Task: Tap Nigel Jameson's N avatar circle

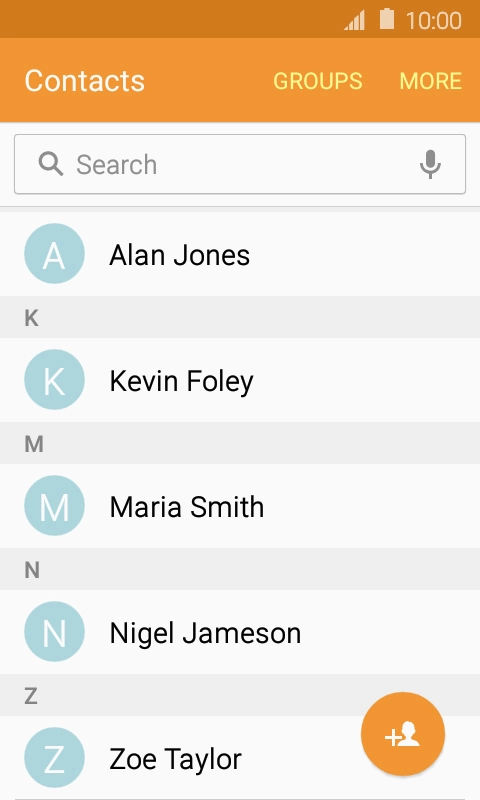Action: point(54,632)
